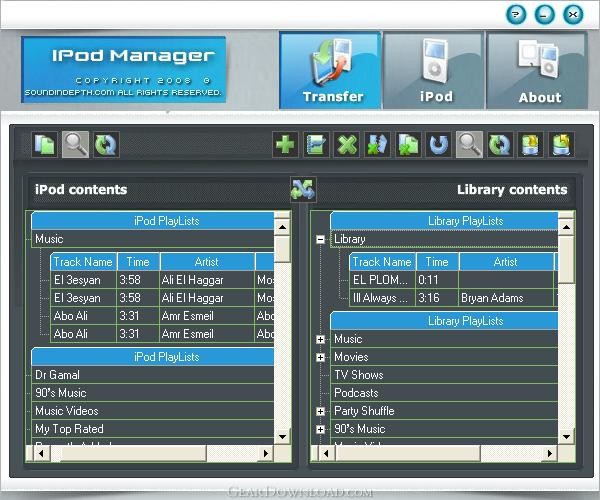Close iPod Manager with the X button

pos(573,15)
